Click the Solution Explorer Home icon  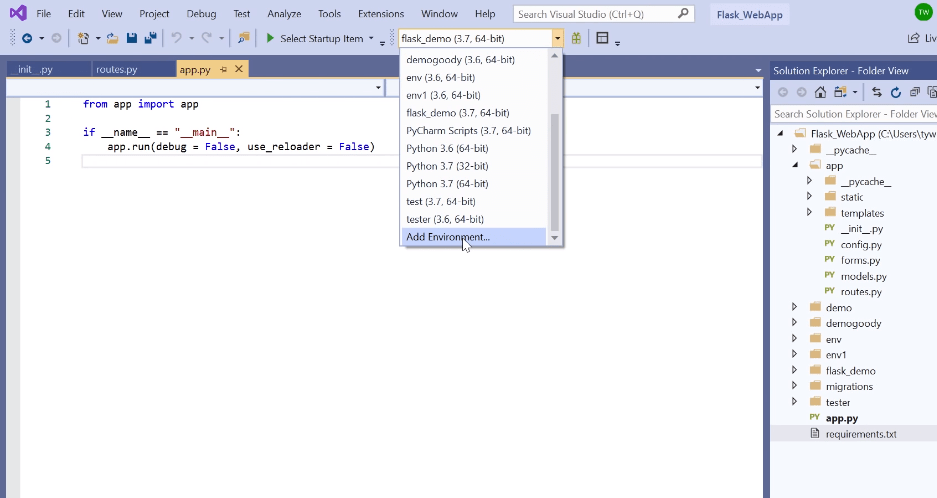(820, 92)
